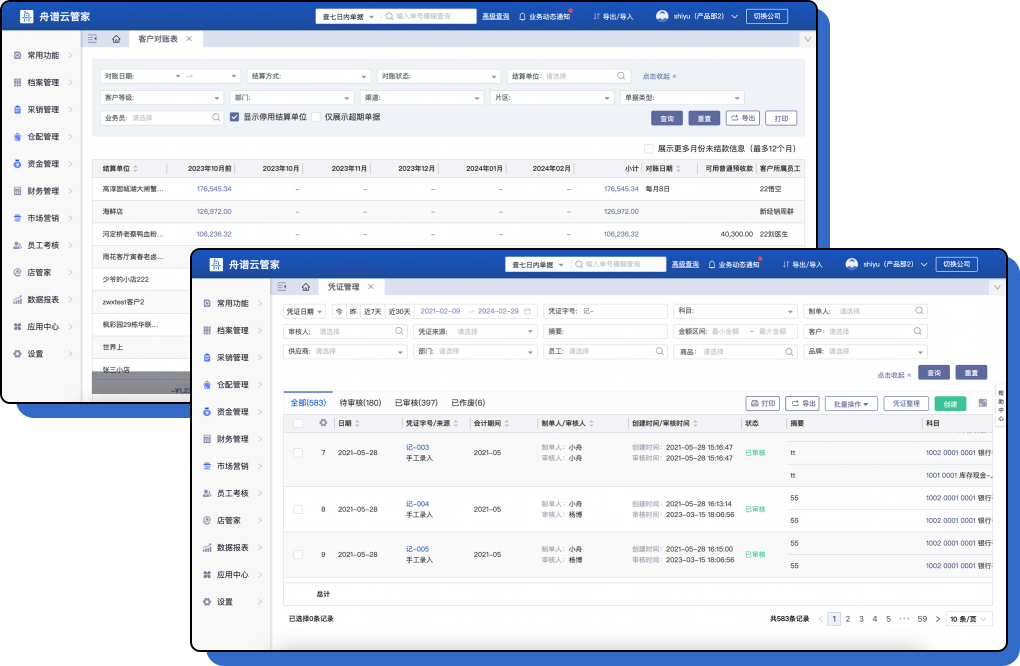Viewport: 1020px width, 666px height.
Task: Switch to the 待审核(180) tab
Action: (360, 403)
